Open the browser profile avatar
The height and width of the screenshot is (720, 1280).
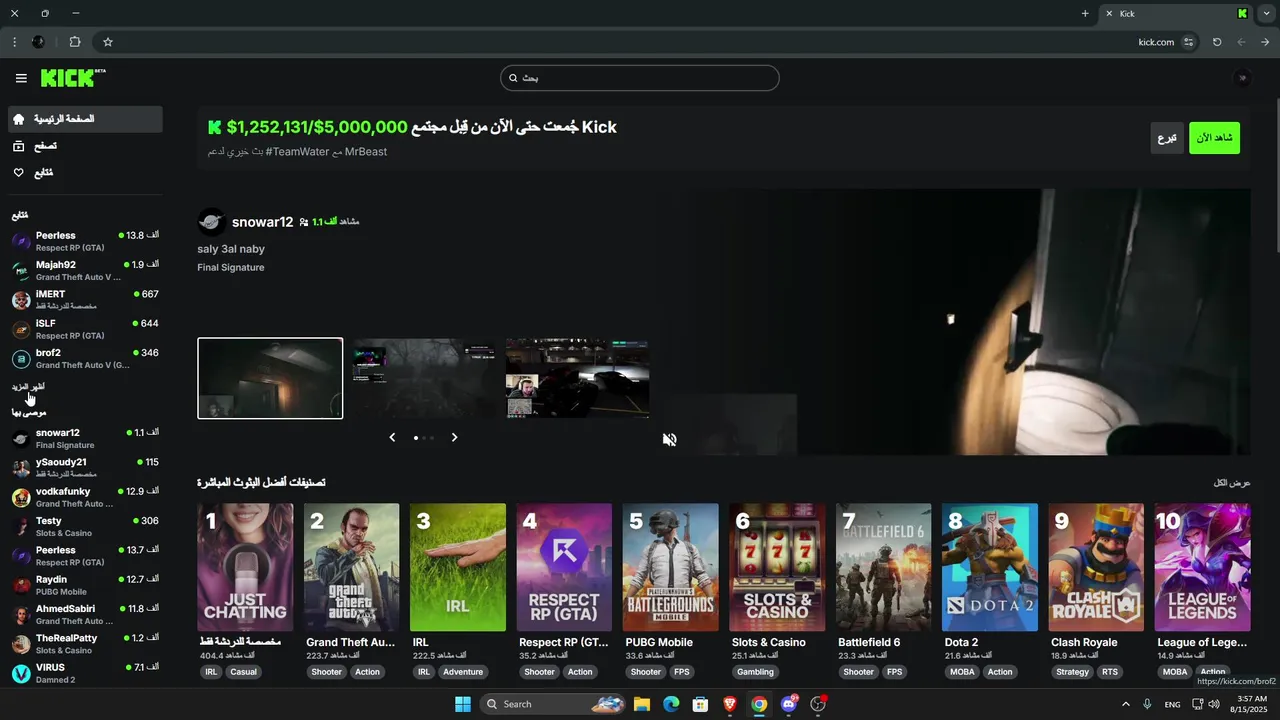click(x=38, y=42)
